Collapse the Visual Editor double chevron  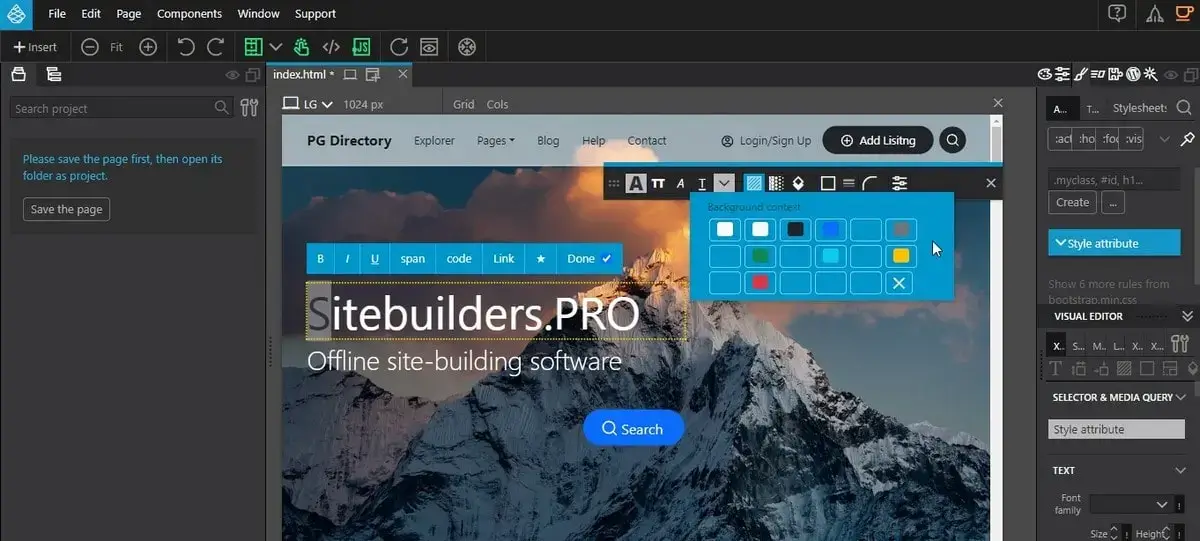click(1187, 316)
